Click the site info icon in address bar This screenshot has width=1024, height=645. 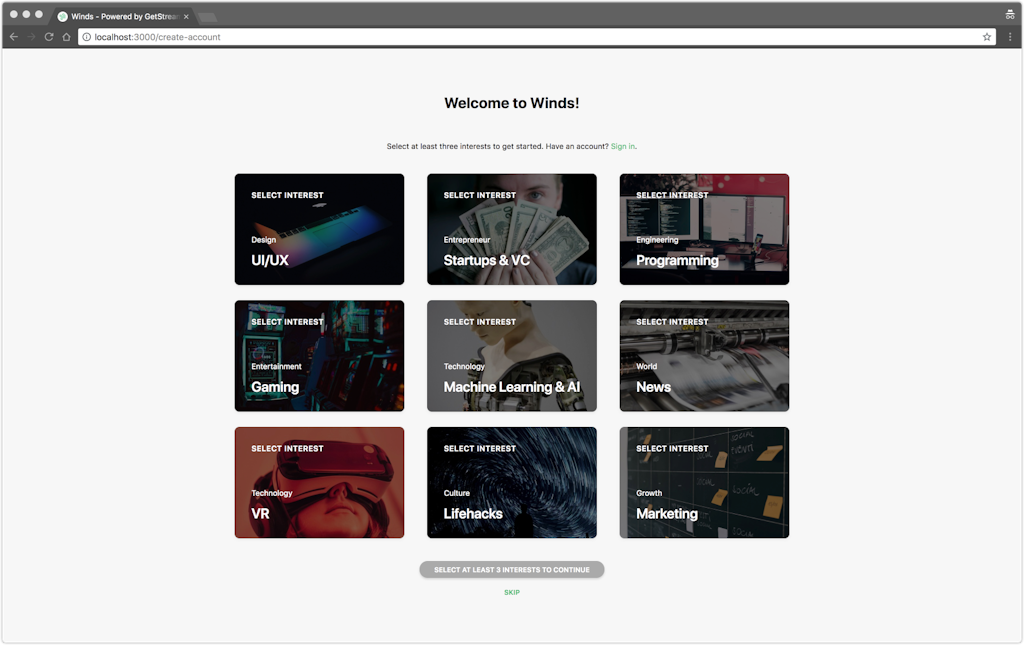[87, 37]
